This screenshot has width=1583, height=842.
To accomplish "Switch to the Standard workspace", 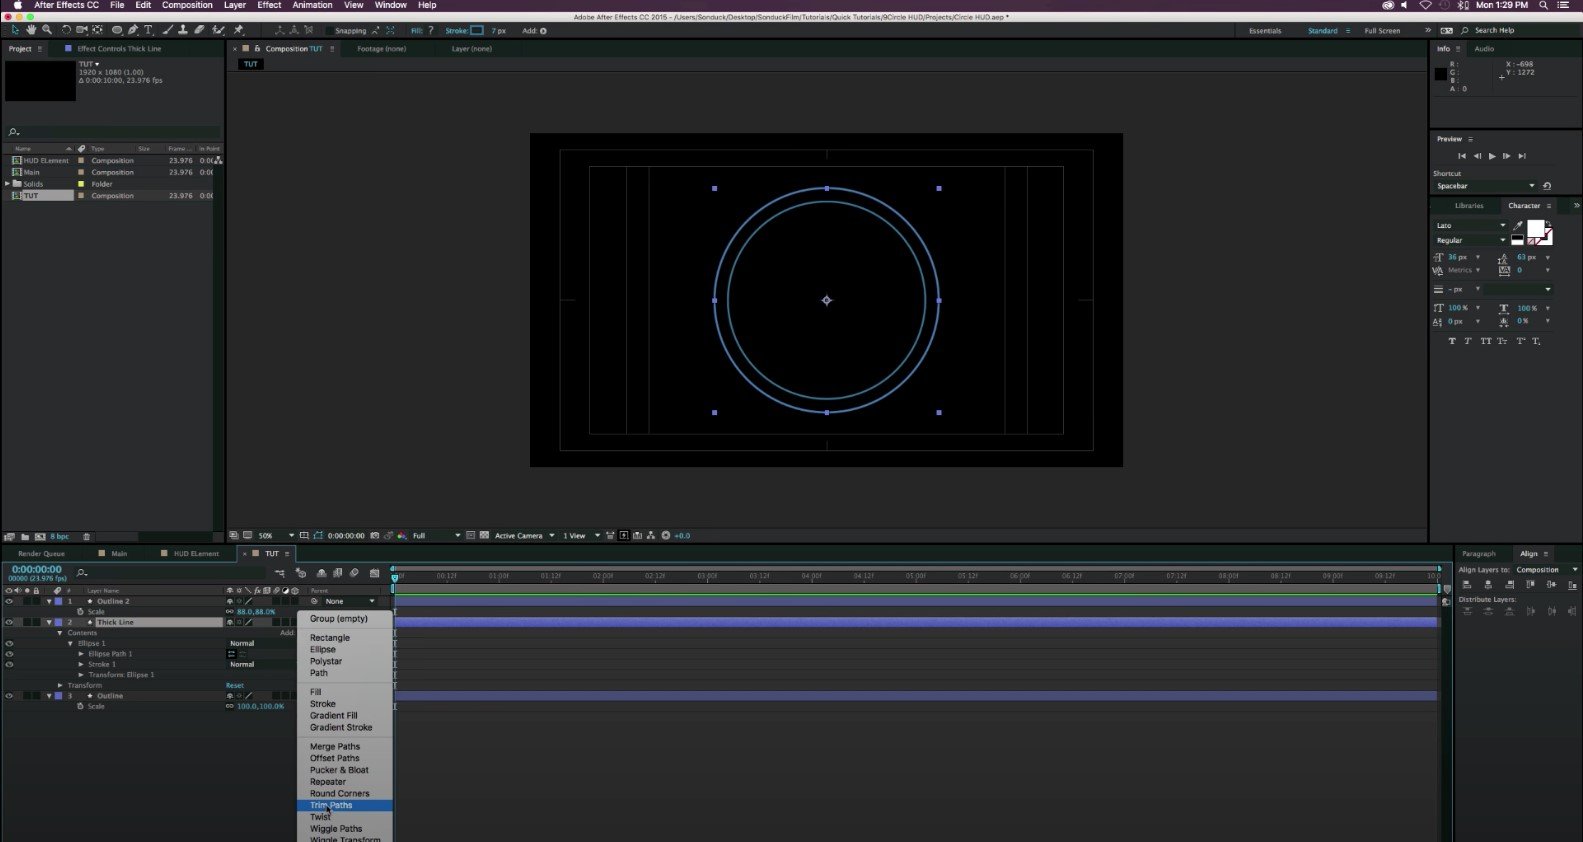I will 1322,31.
